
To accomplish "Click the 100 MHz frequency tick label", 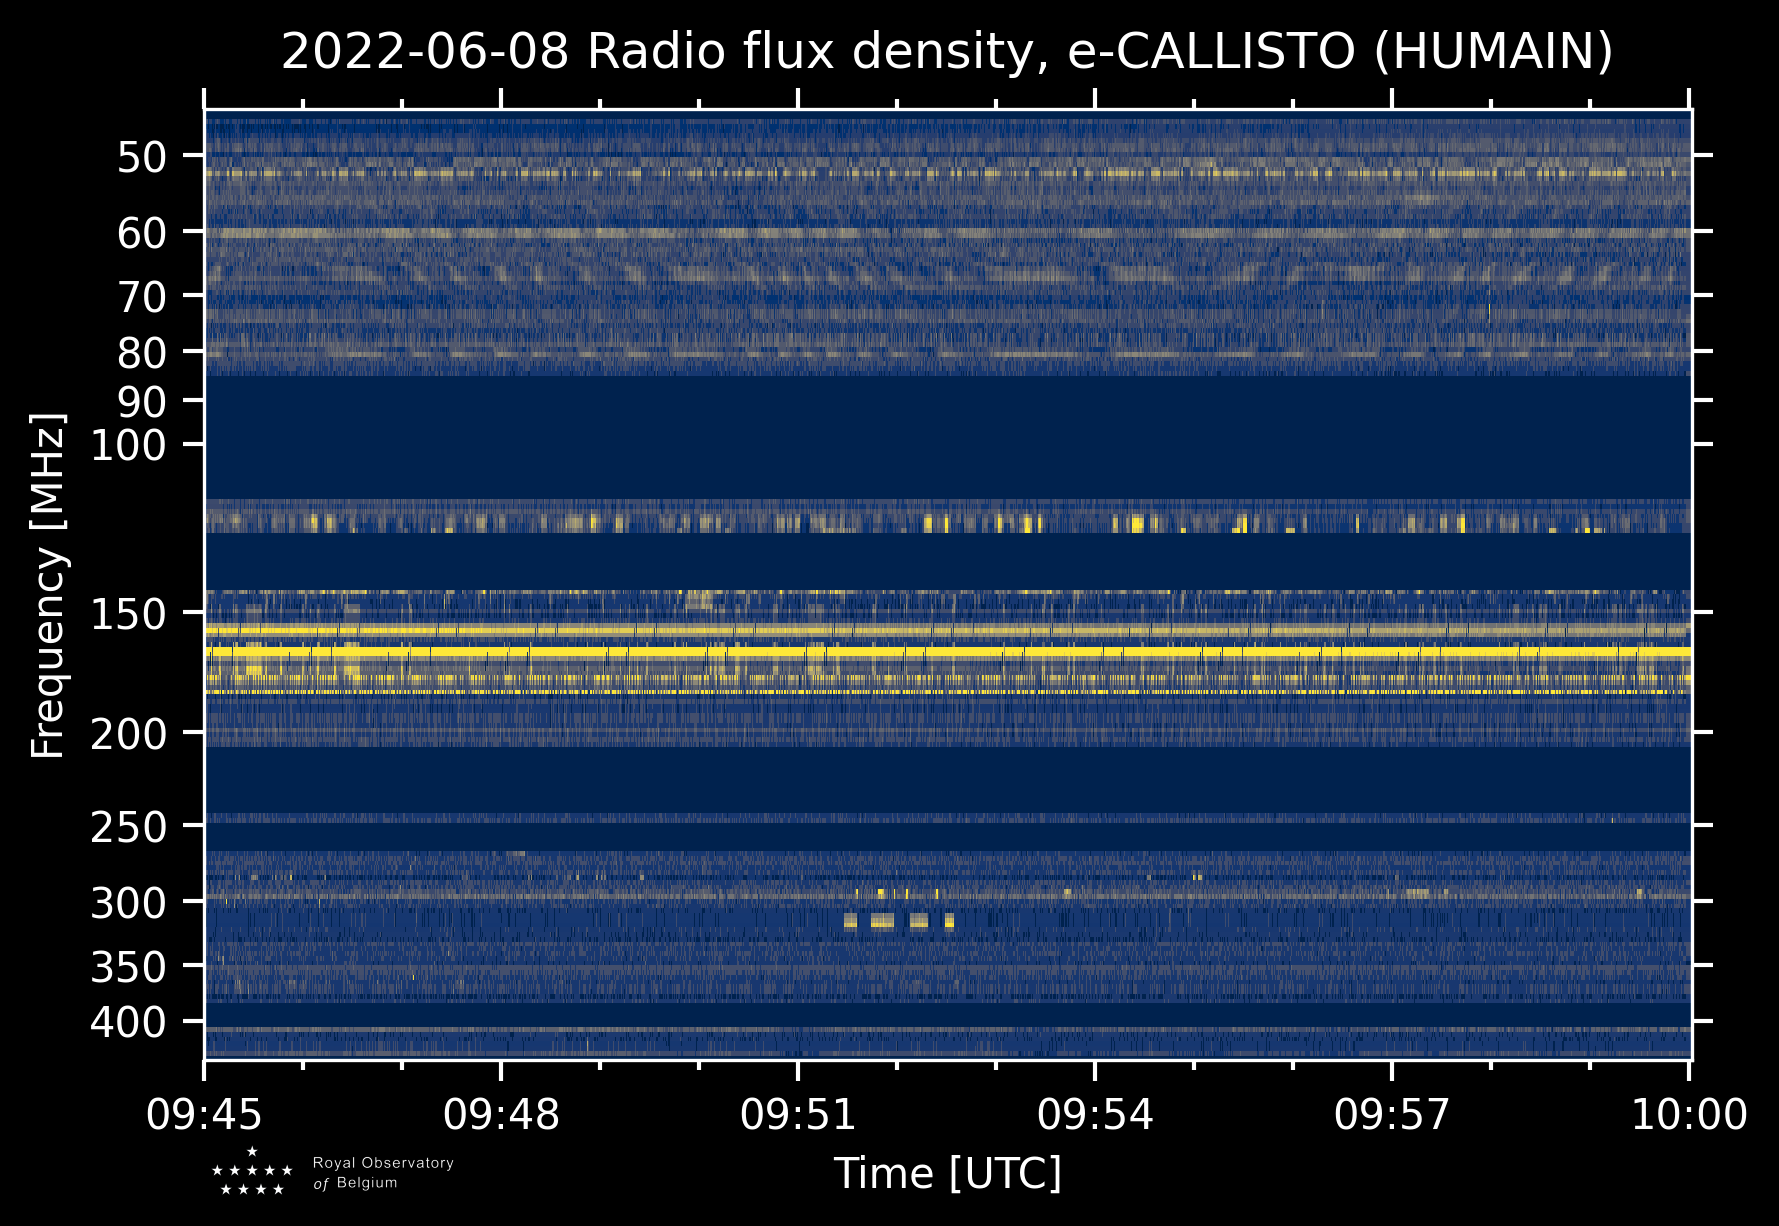I will [129, 445].
